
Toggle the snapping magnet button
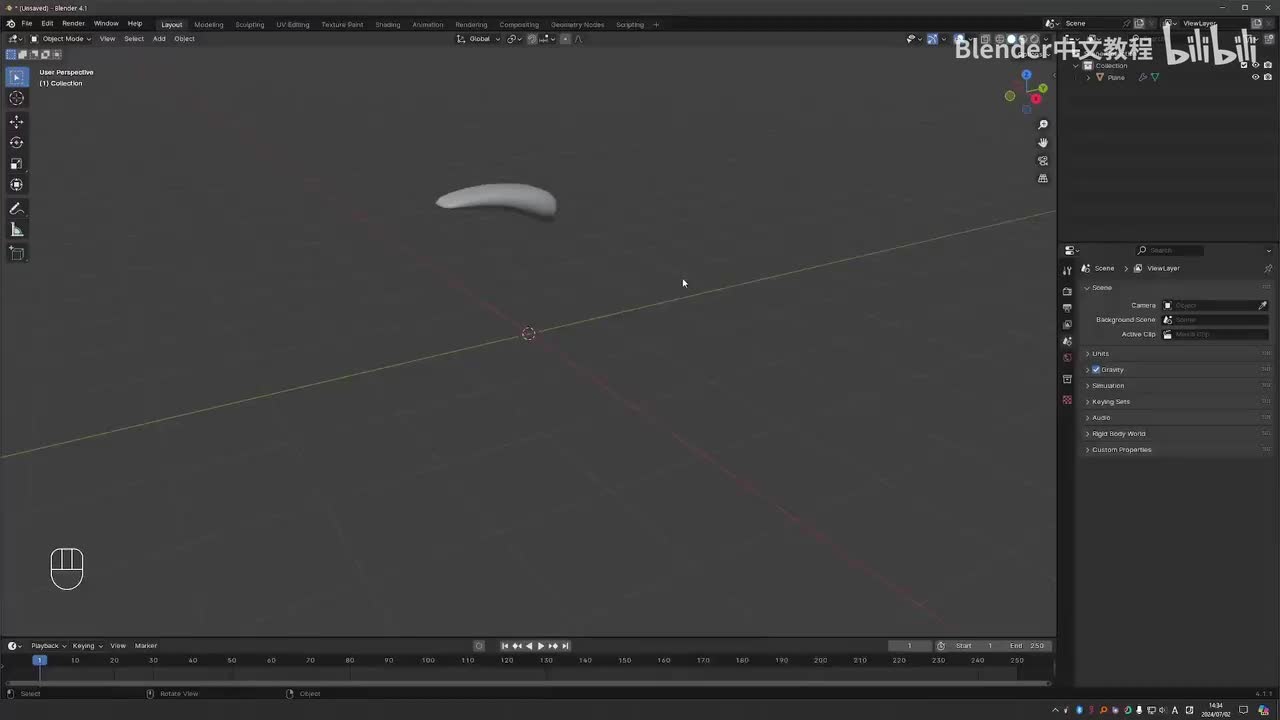pyautogui.click(x=532, y=39)
